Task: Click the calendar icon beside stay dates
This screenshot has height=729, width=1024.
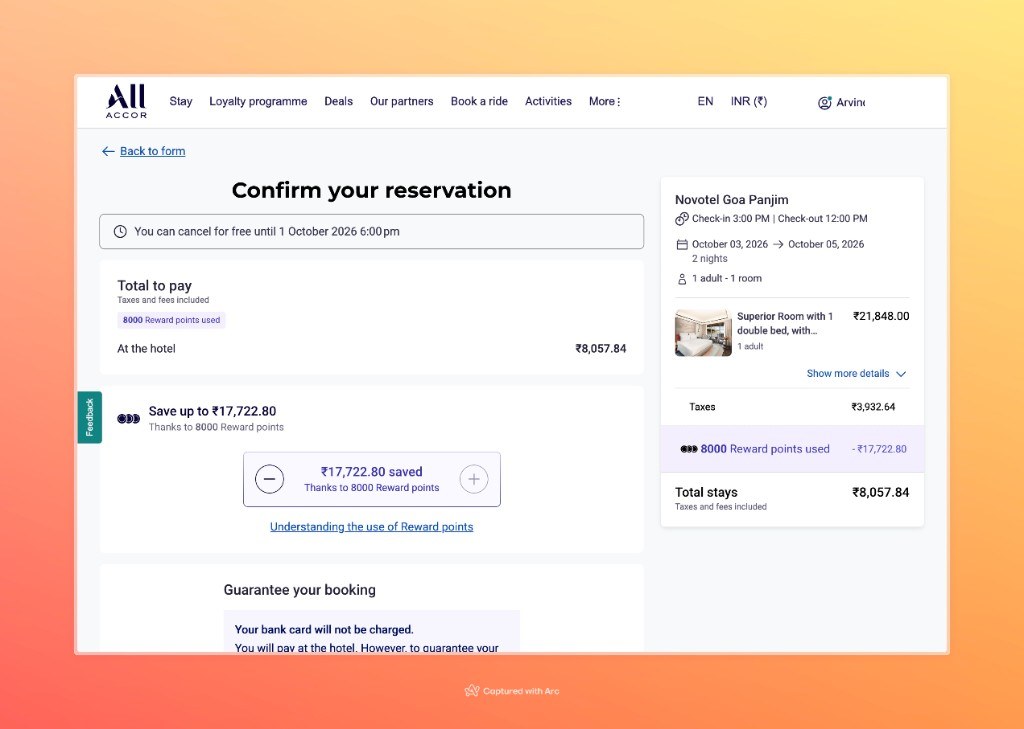Action: pyautogui.click(x=682, y=244)
